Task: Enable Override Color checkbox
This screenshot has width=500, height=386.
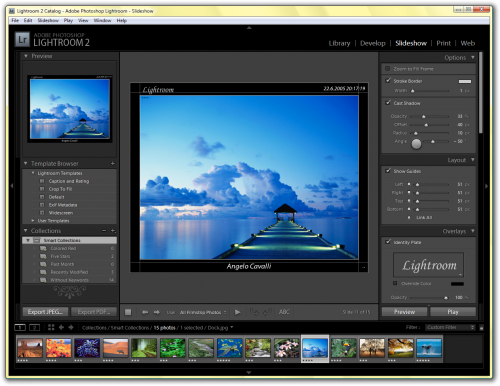Action: (395, 283)
